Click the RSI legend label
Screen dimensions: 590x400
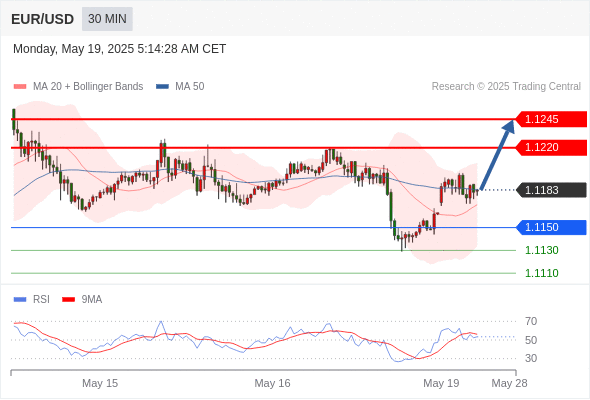[41, 300]
